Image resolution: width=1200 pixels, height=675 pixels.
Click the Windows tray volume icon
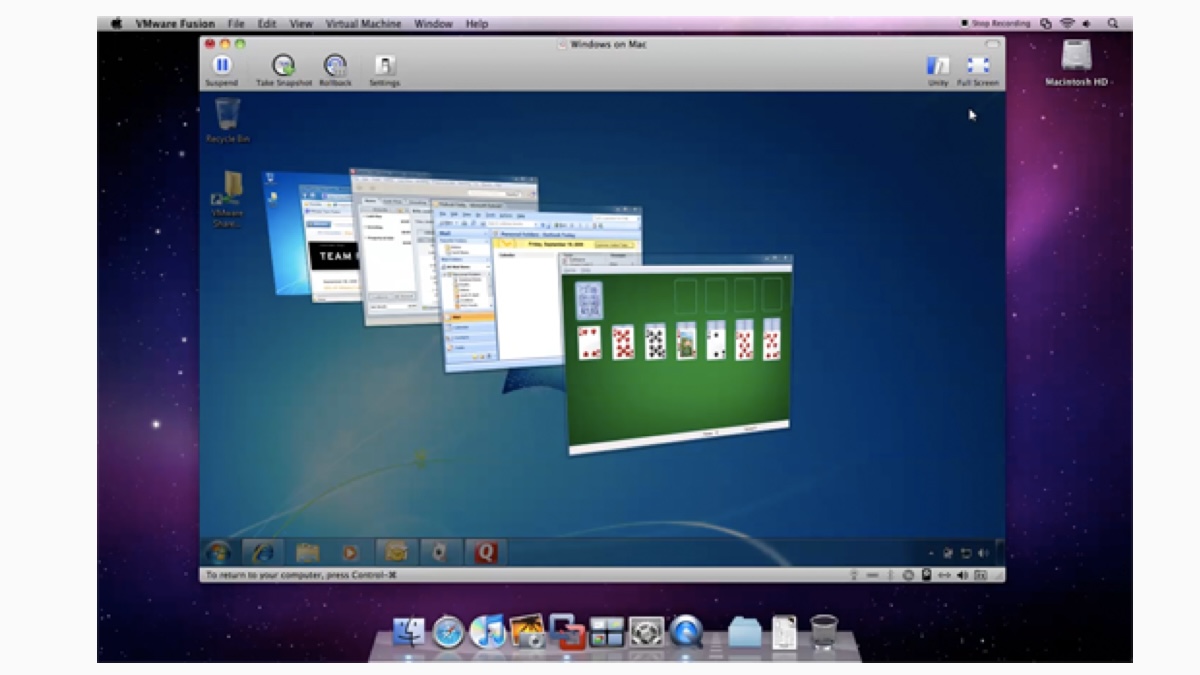click(982, 553)
